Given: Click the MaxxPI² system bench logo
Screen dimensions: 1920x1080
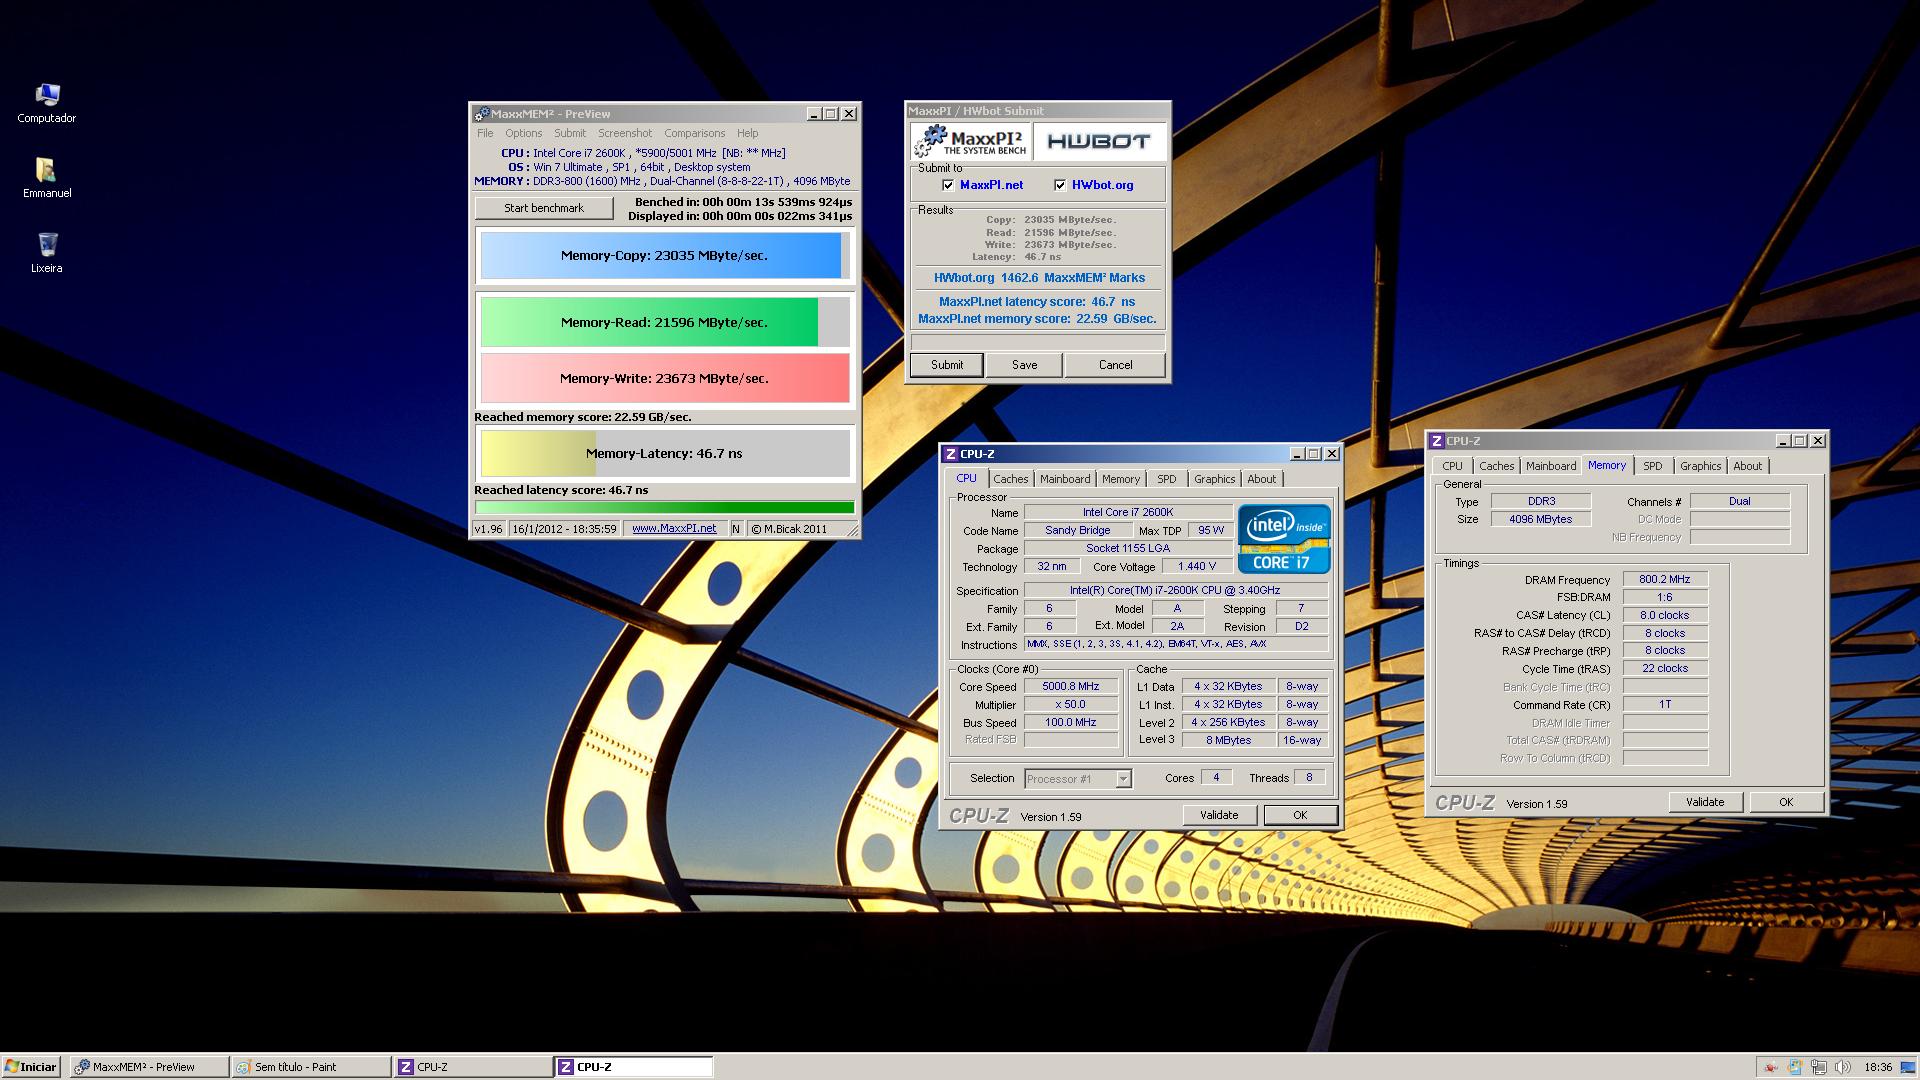Looking at the screenshot, I should [970, 142].
